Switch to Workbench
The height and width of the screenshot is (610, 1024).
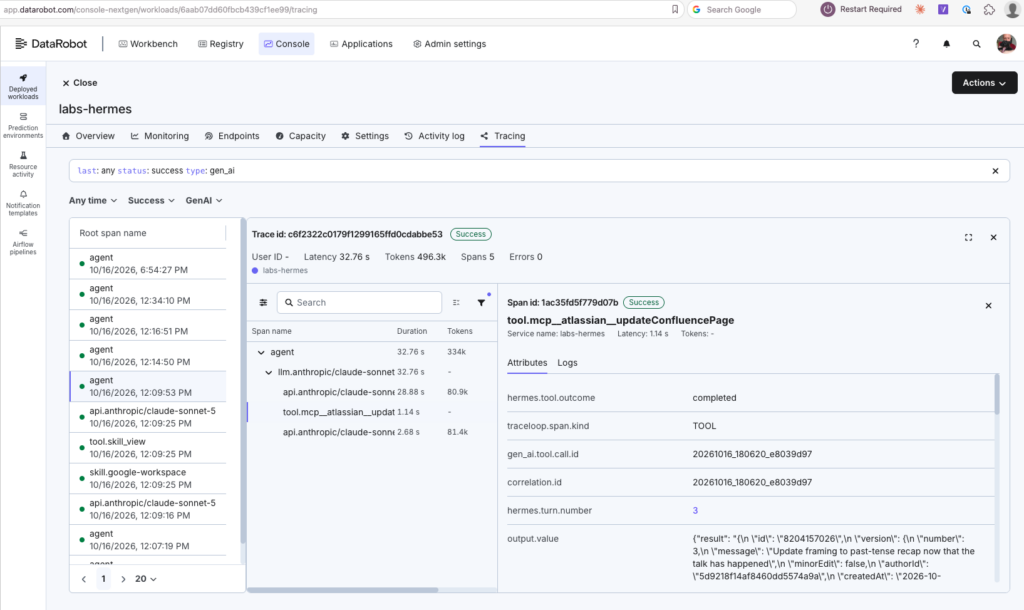(x=148, y=44)
